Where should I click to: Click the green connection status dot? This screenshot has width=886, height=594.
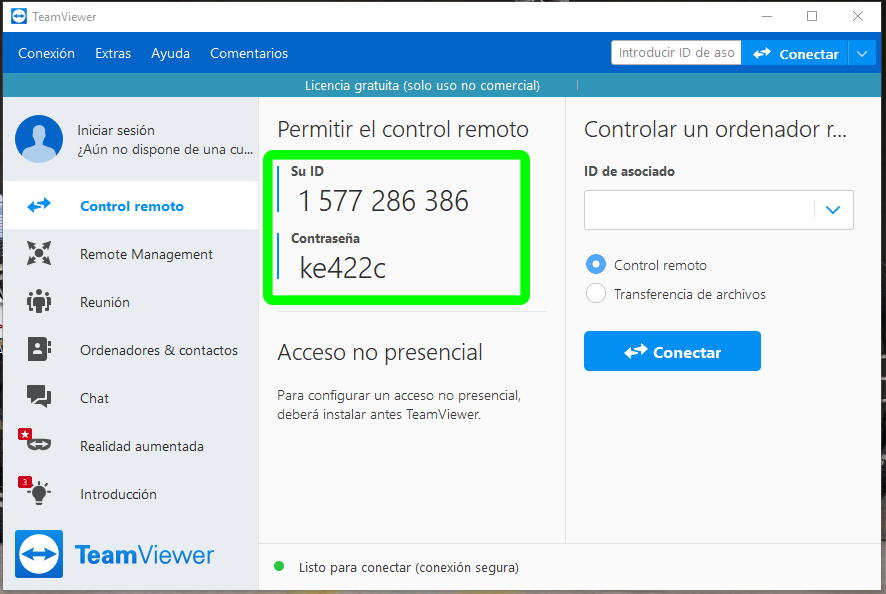[279, 566]
